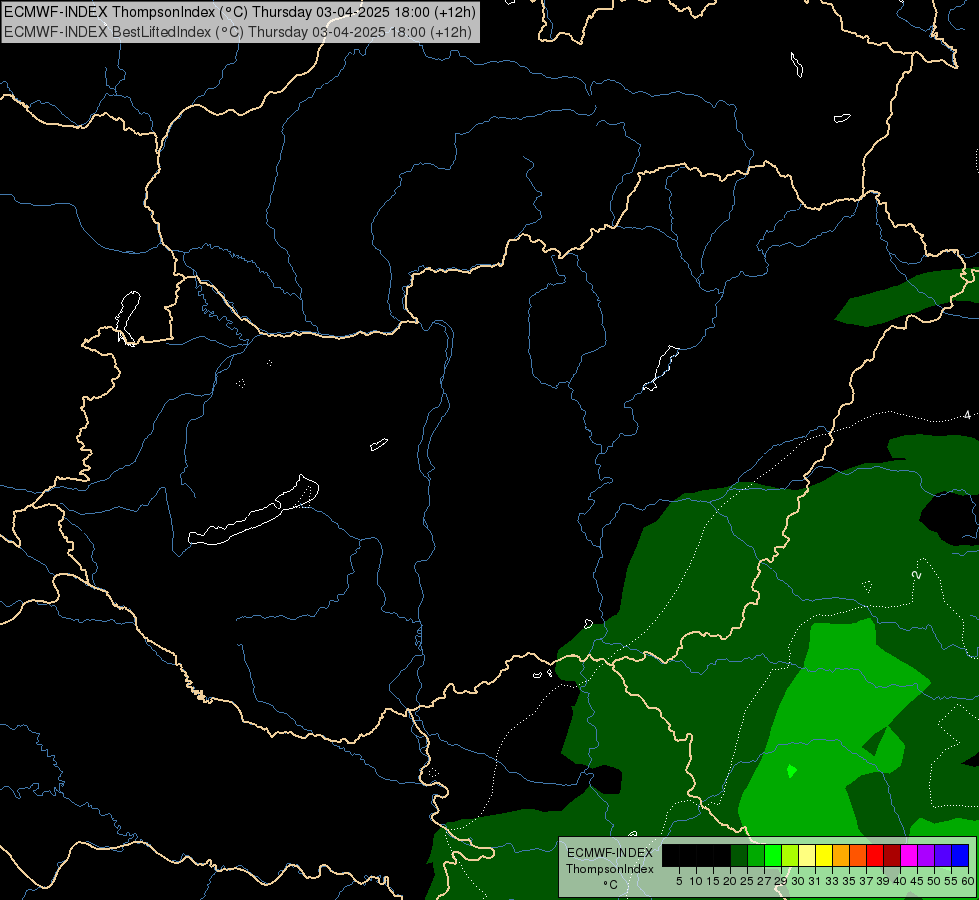Pick the medium green 25–27 legend swatch
Screen dimensions: 979x900
[756, 855]
